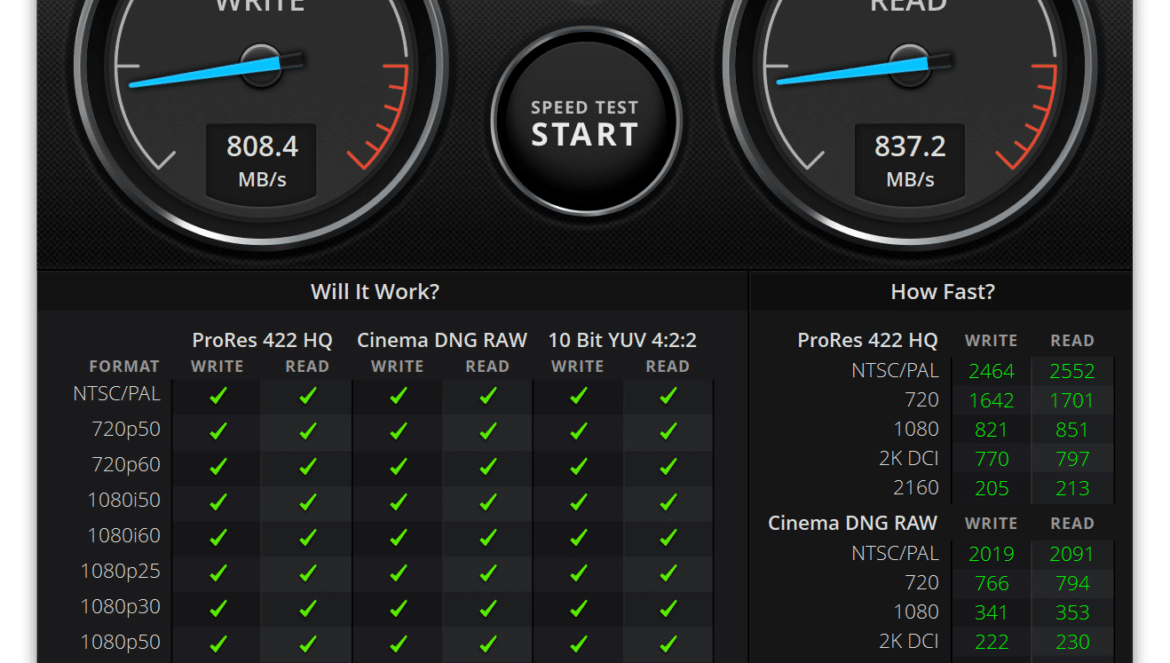Start the disk speed test
Viewport: 1170px width, 663px height.
click(586, 122)
